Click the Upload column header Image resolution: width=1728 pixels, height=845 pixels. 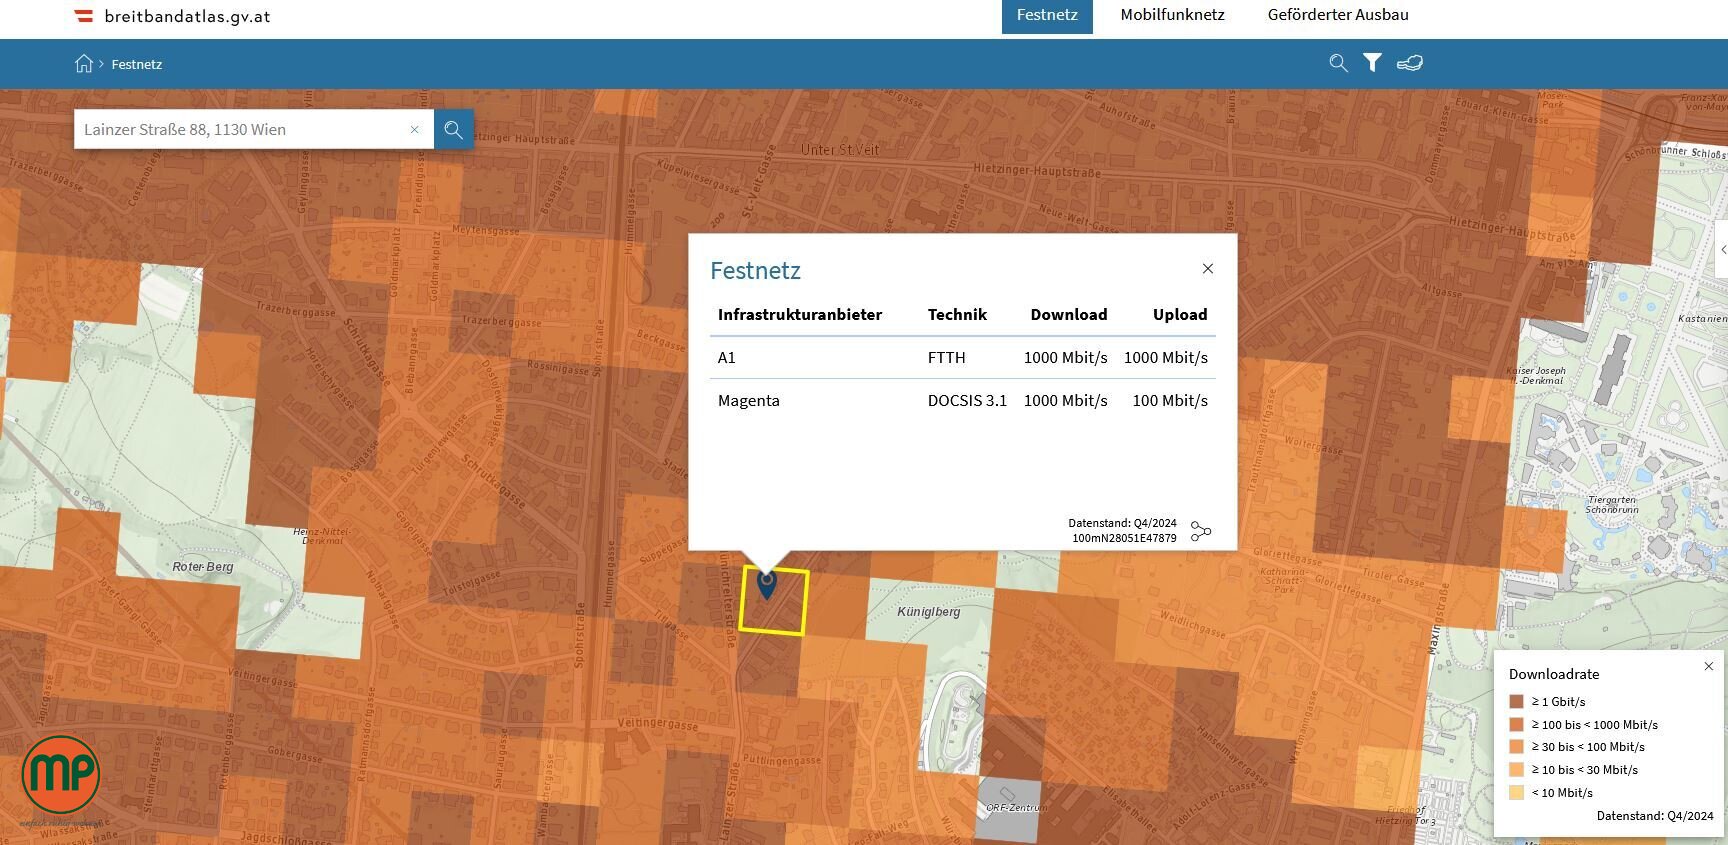tap(1180, 314)
